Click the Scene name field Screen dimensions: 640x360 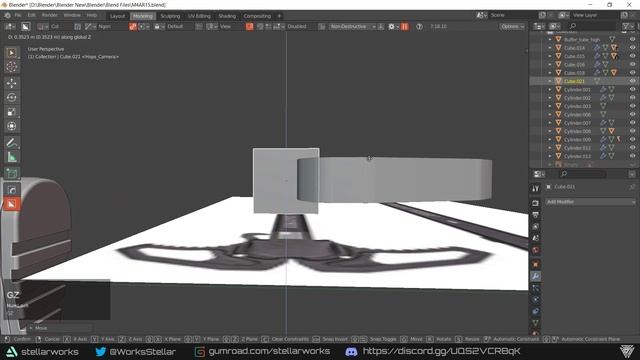point(513,16)
